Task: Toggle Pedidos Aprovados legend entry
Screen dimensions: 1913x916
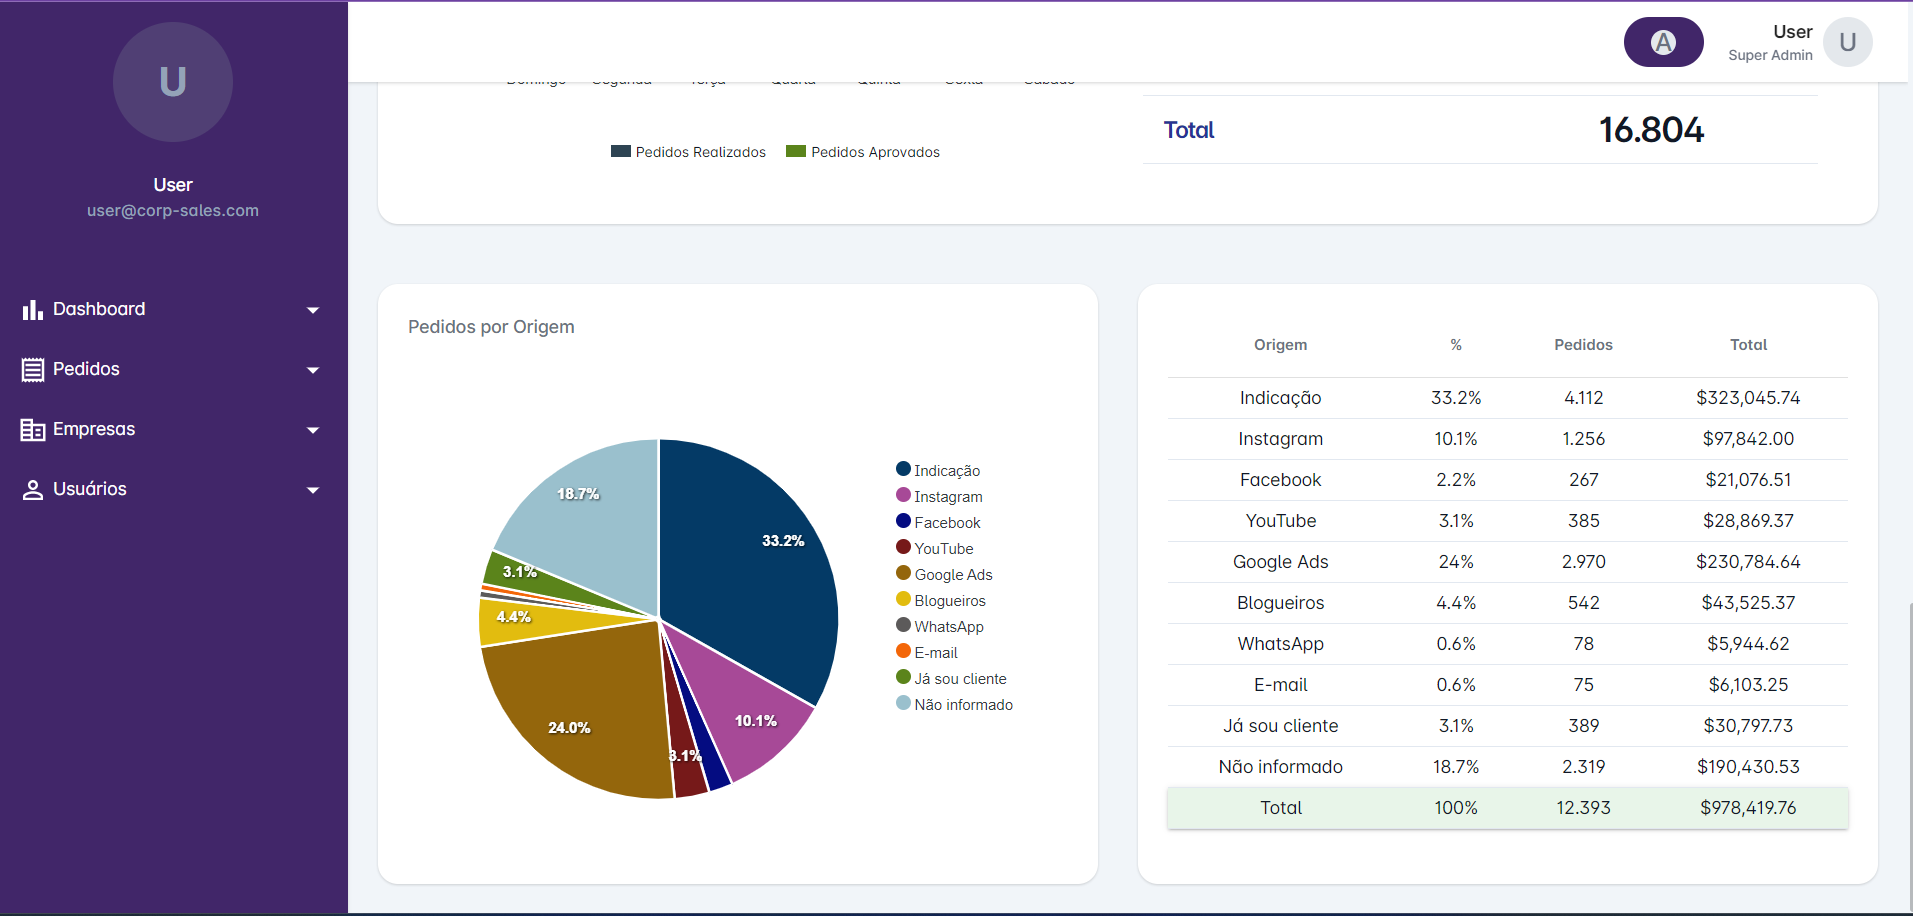Action: click(x=863, y=152)
